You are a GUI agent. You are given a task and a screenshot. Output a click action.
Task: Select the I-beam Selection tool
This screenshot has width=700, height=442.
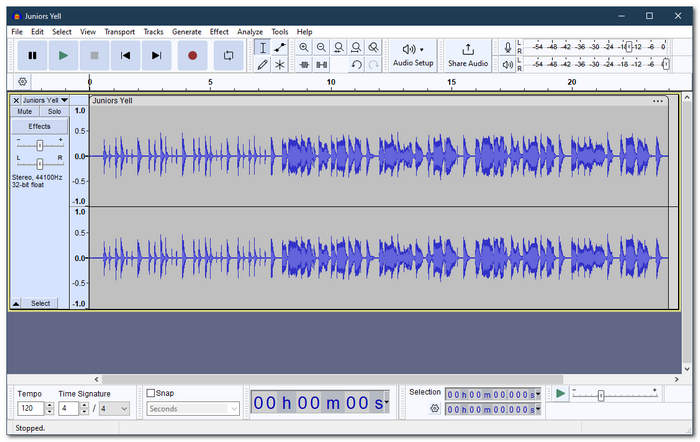point(262,47)
